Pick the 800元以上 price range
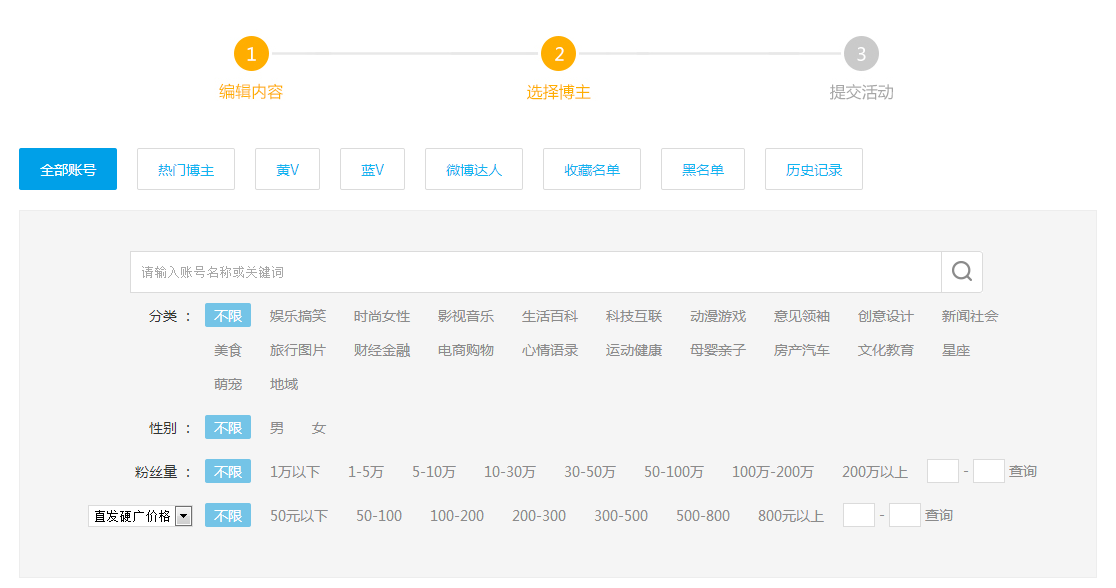1116x588 pixels. (x=791, y=516)
